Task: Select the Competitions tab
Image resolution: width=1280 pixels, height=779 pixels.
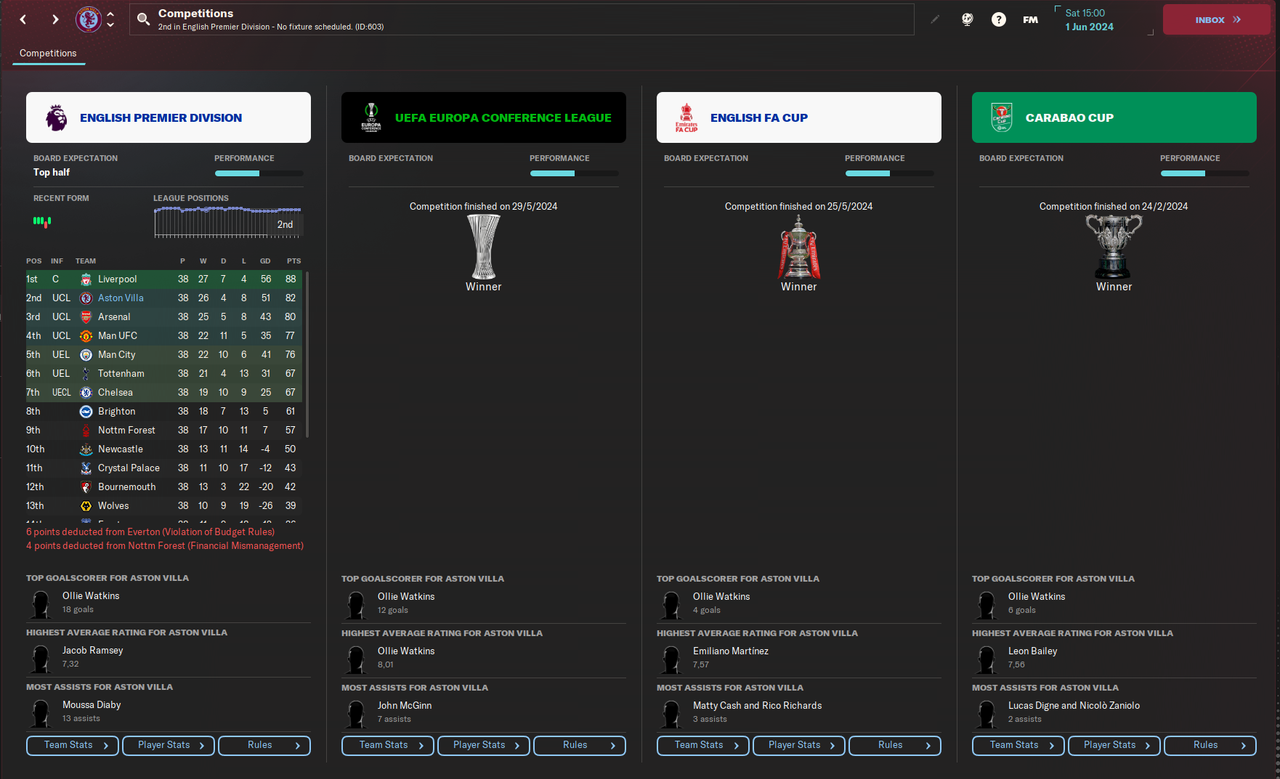Action: pyautogui.click(x=48, y=53)
